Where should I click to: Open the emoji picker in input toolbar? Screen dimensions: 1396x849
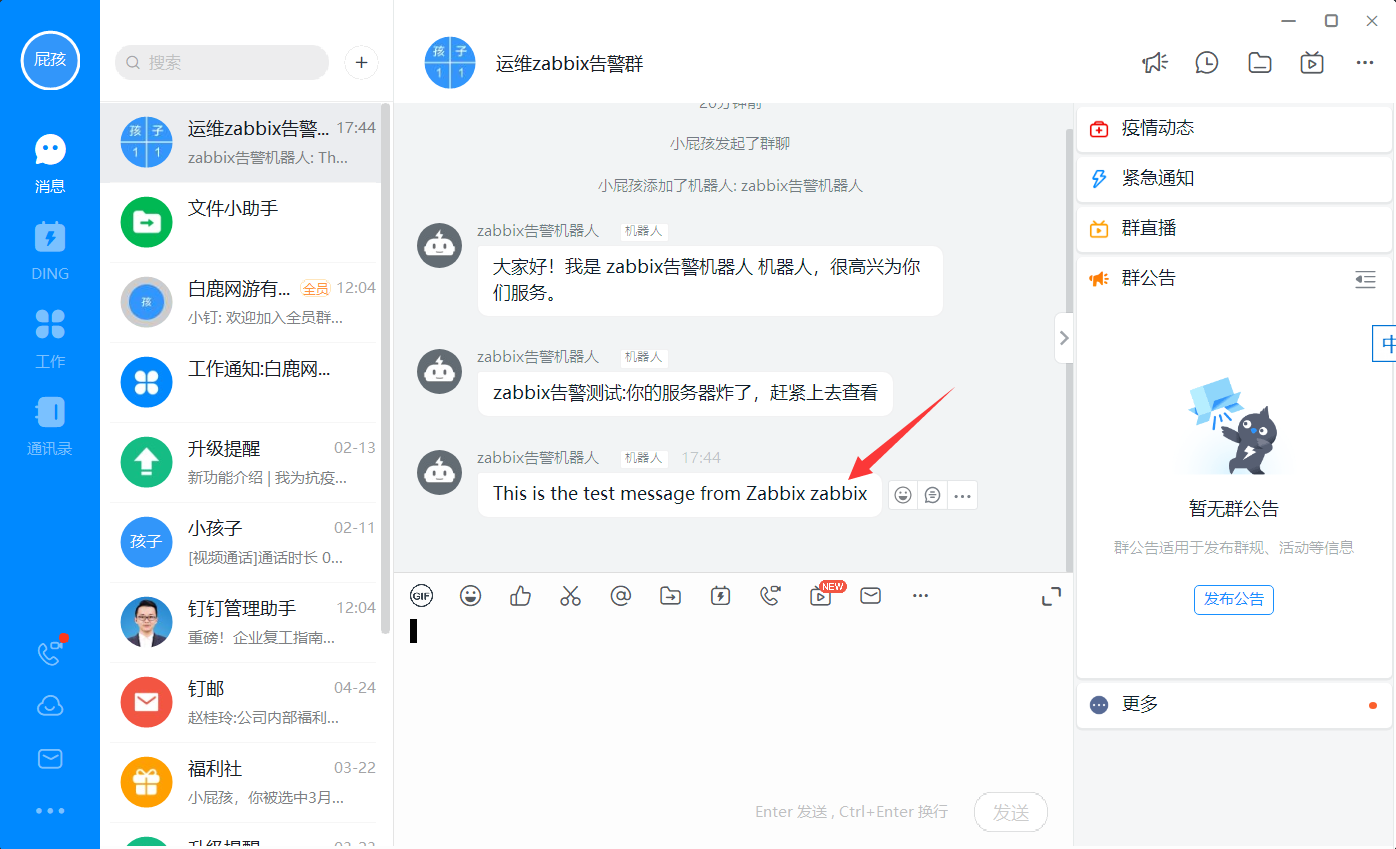click(x=471, y=596)
